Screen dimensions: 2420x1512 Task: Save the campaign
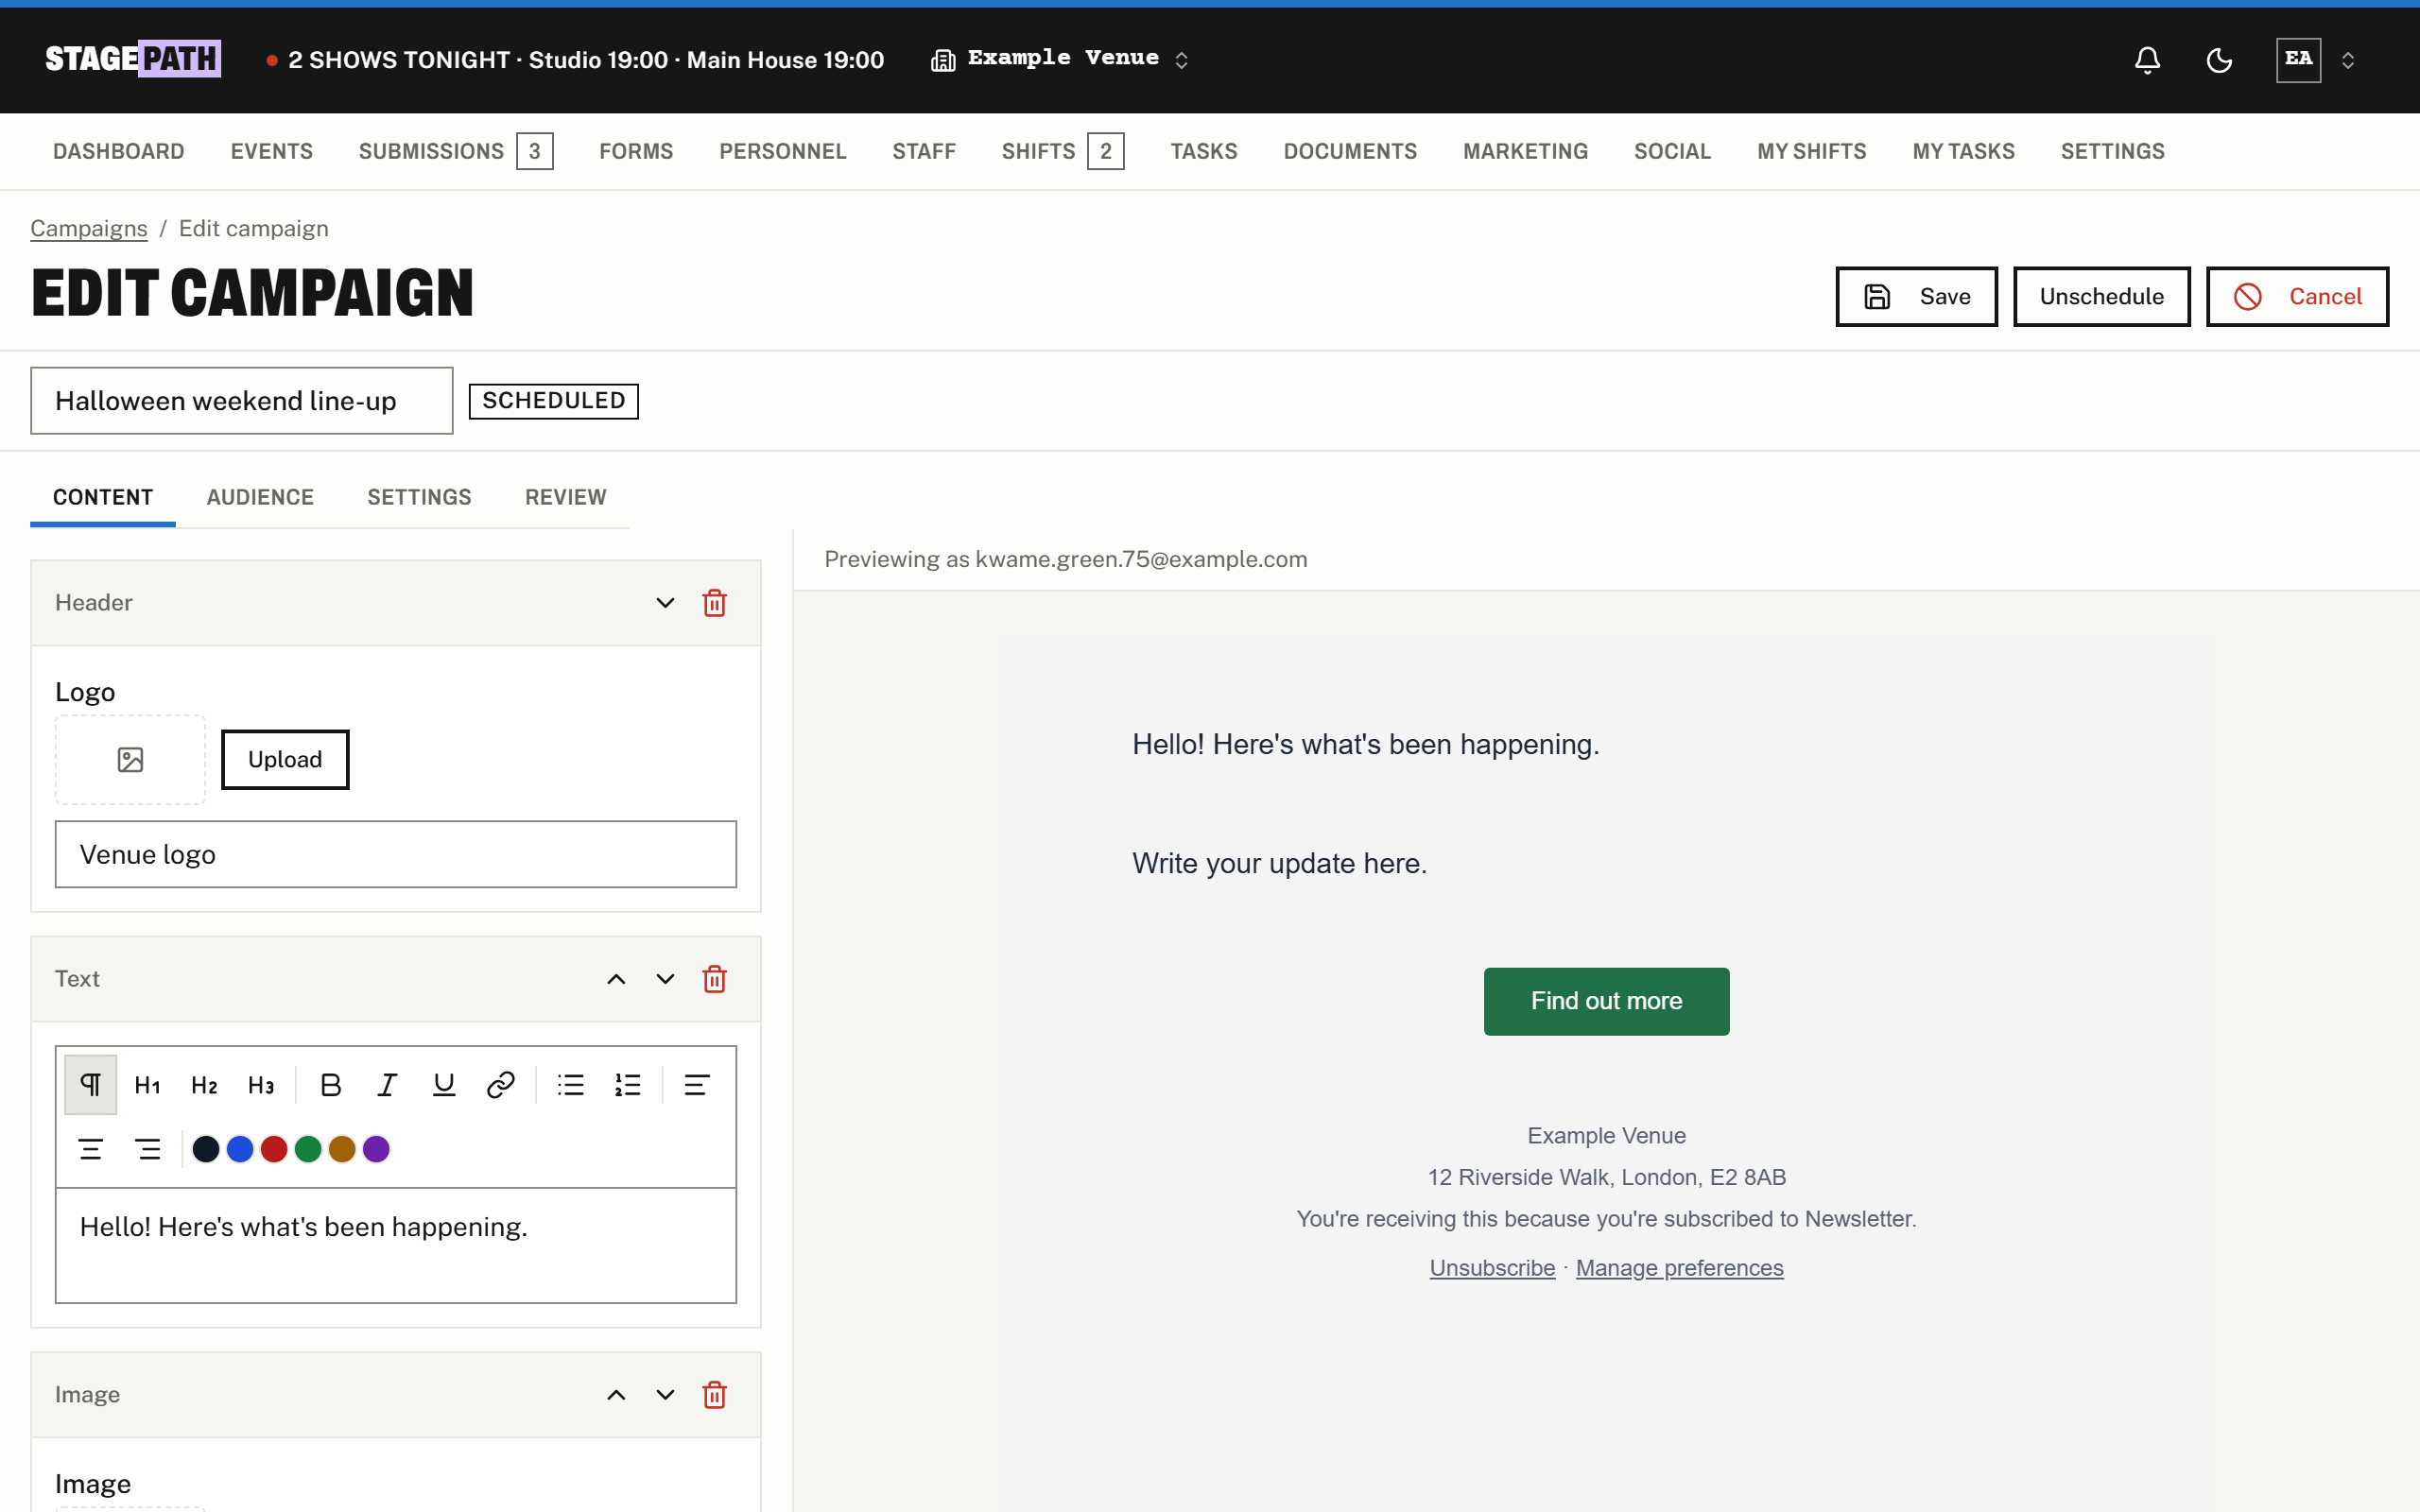point(1916,297)
